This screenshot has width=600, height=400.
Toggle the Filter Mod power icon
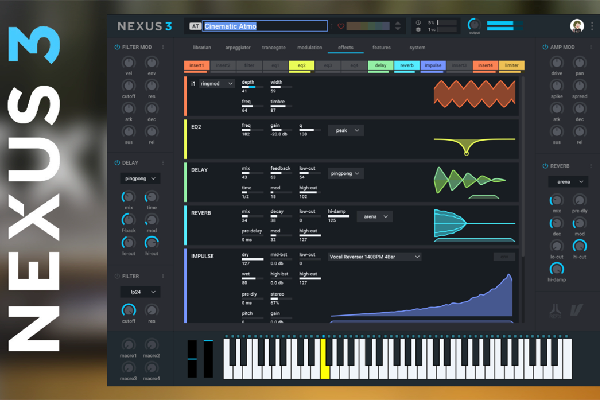(117, 47)
